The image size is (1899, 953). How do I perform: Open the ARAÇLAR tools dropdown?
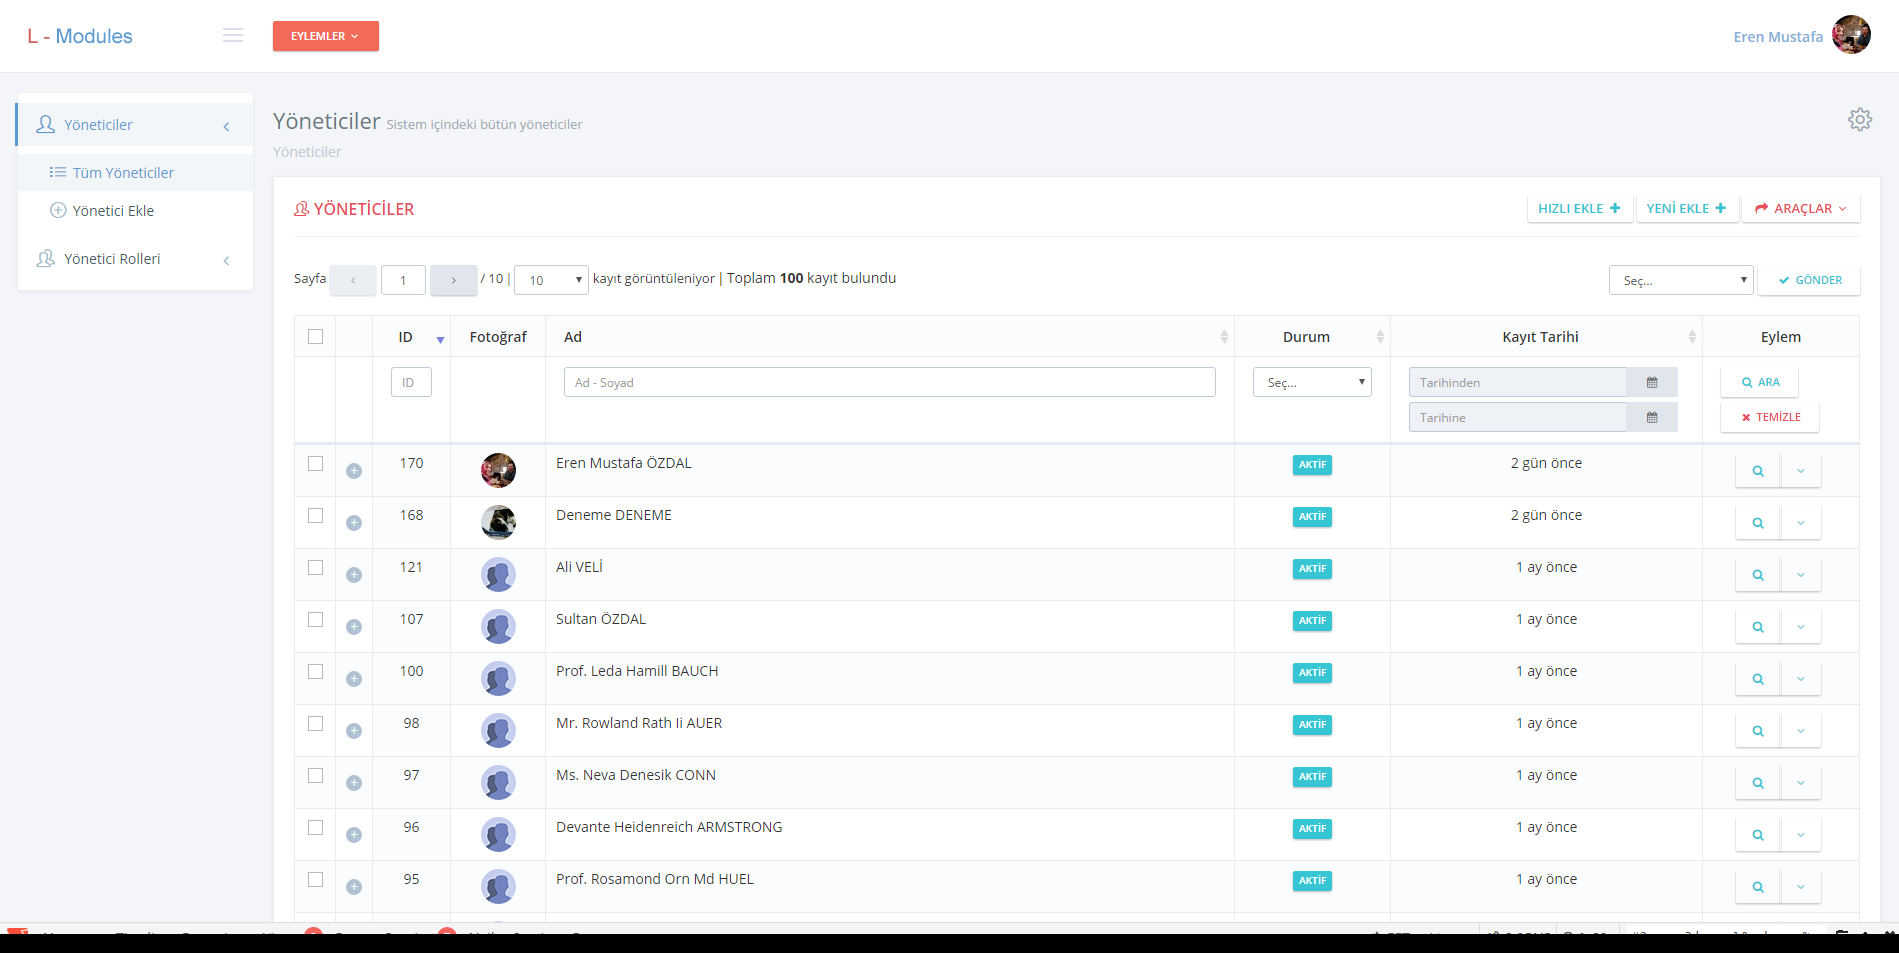[1801, 209]
